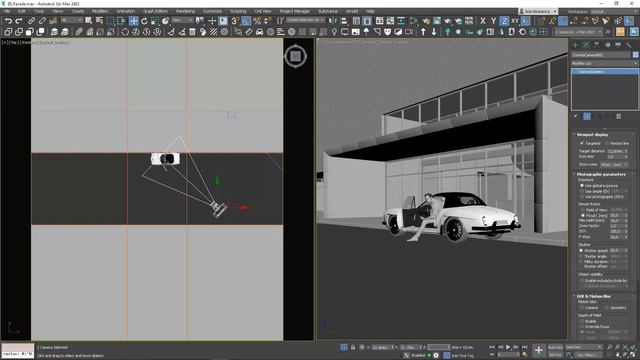640x360 pixels.
Task: Restrict transform to the X axis
Action: (483, 20)
